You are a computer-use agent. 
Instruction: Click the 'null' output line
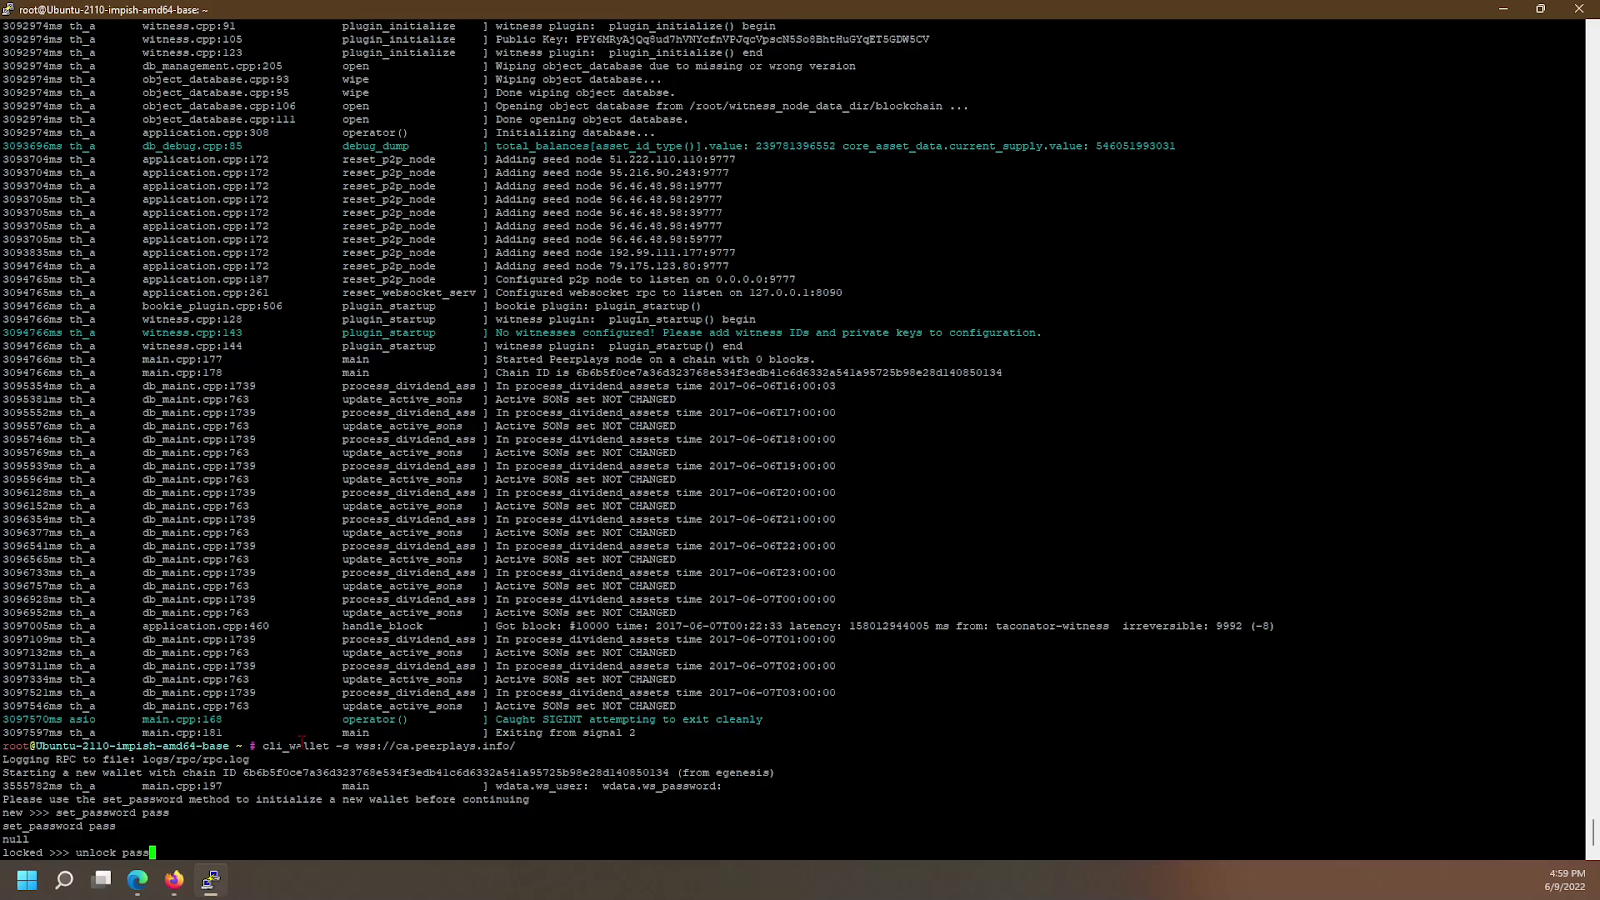15,840
